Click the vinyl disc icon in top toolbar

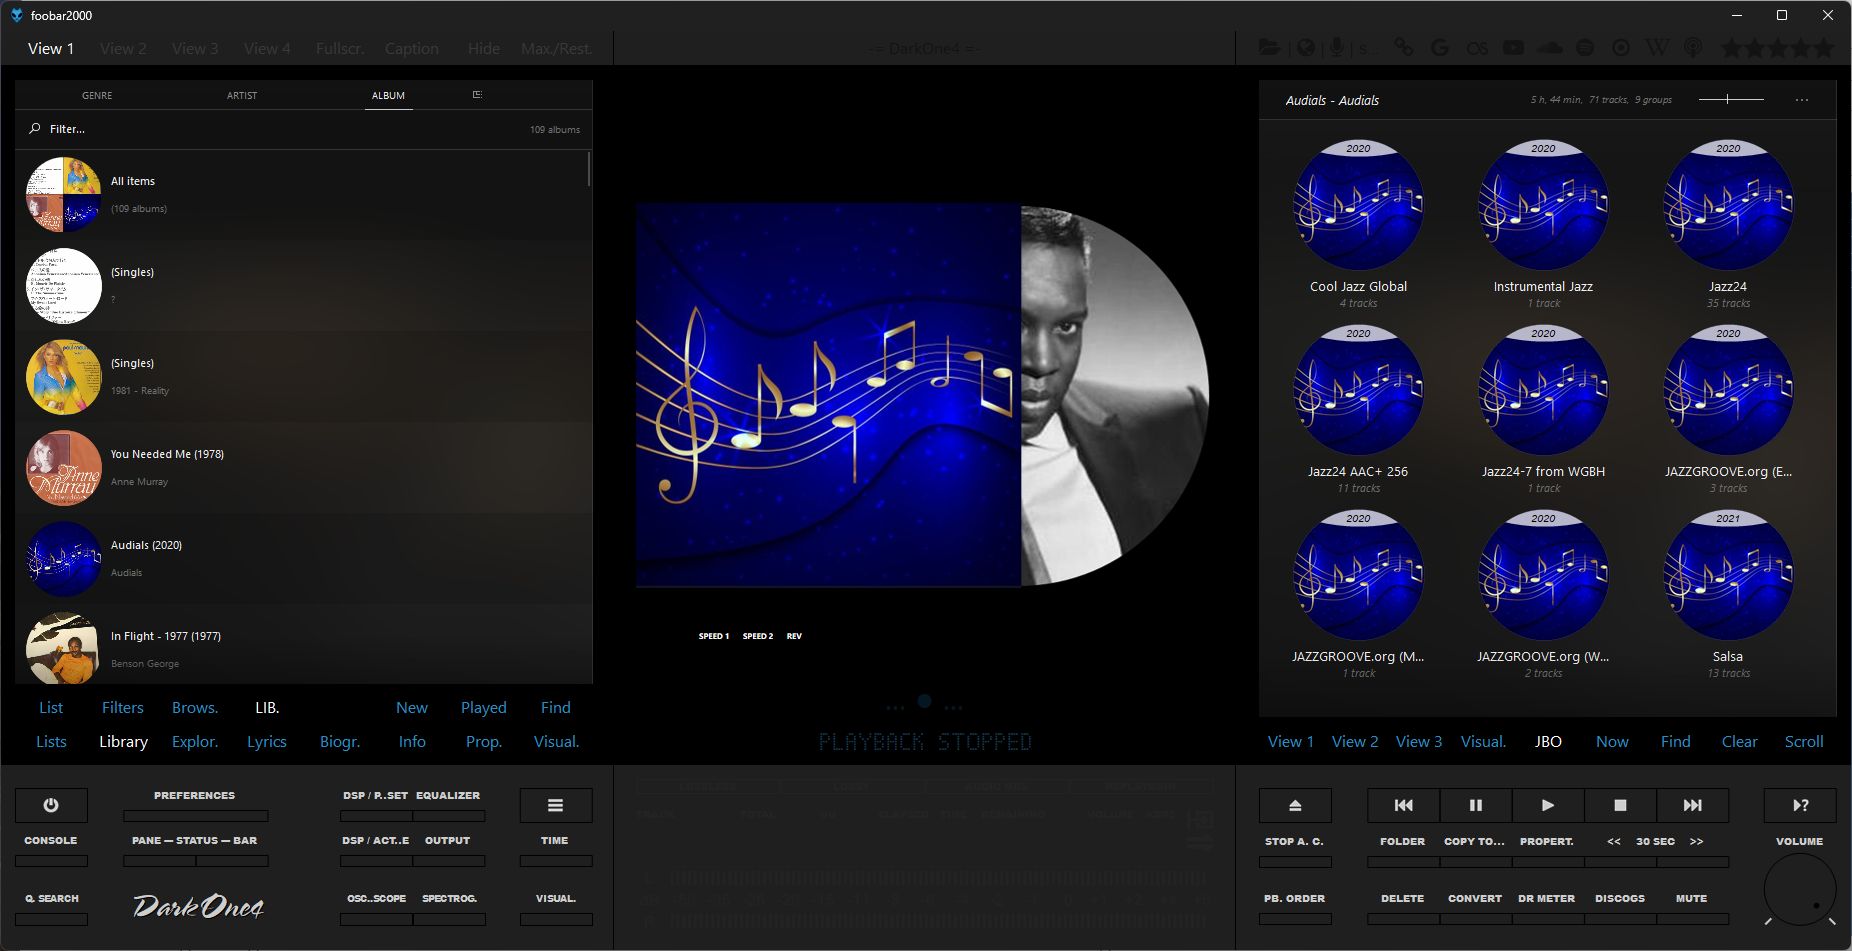1621,48
